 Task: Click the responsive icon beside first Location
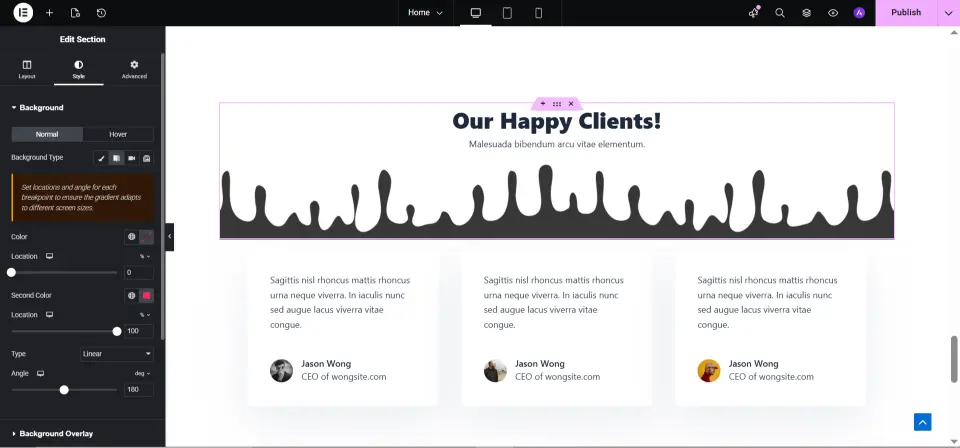point(50,256)
